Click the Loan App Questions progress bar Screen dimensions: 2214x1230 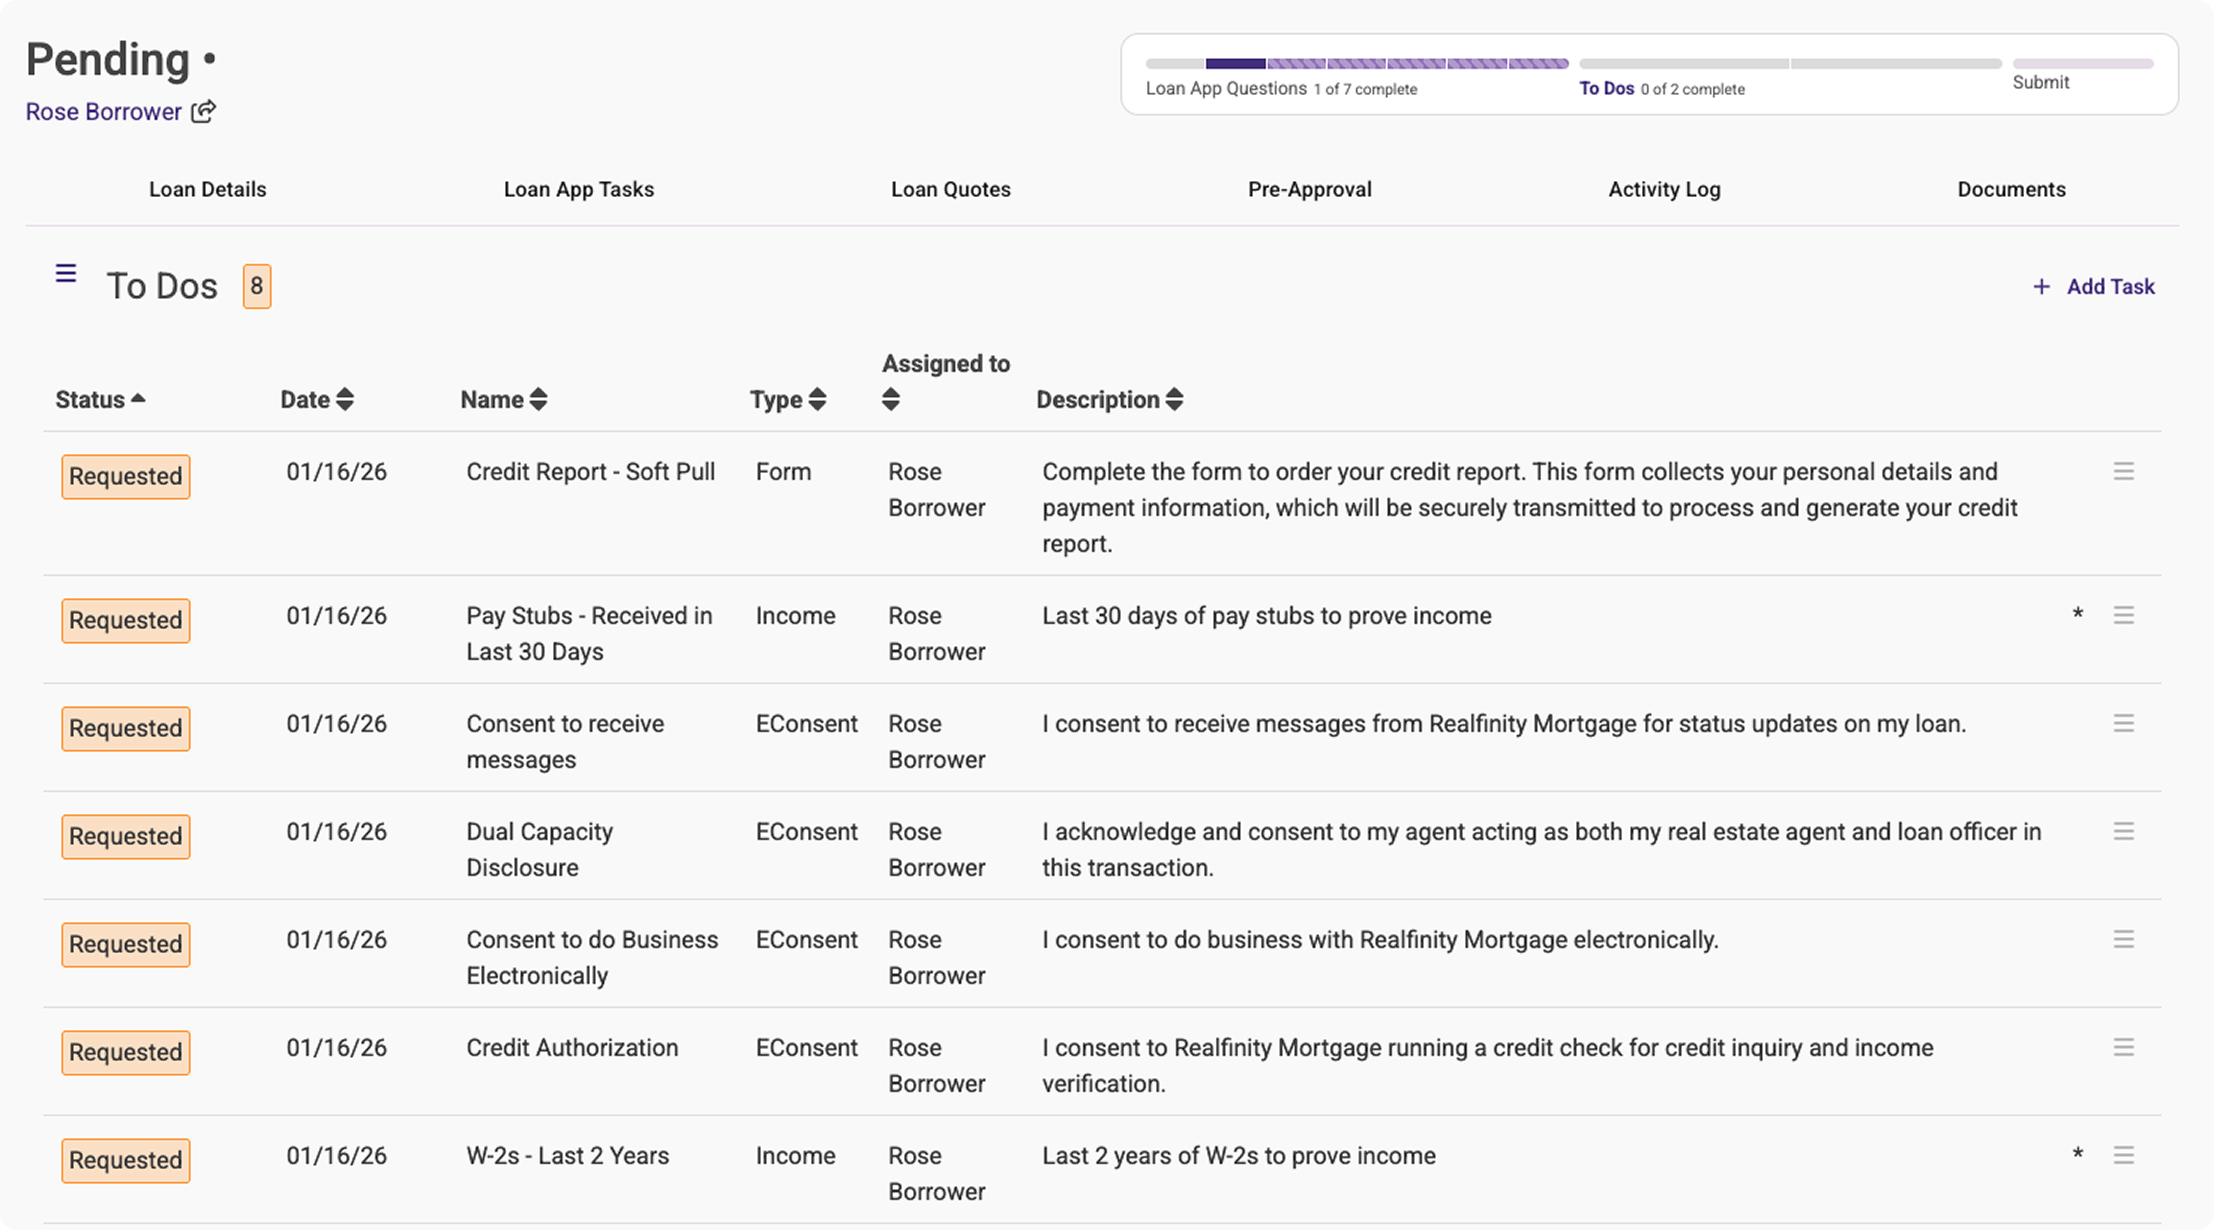[x=1356, y=64]
